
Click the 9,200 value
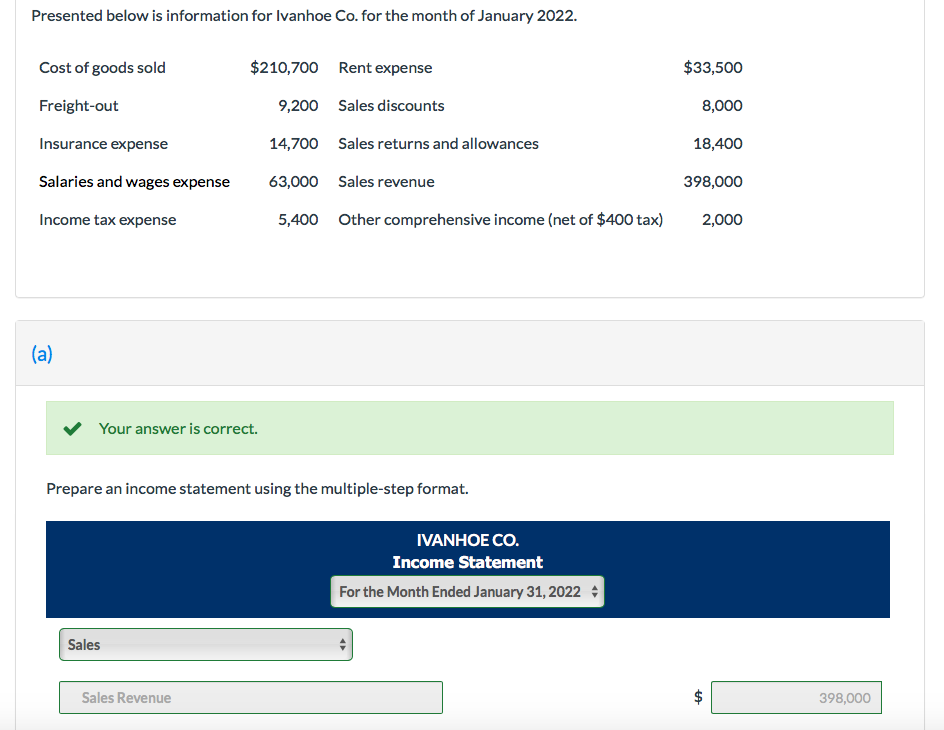(298, 106)
